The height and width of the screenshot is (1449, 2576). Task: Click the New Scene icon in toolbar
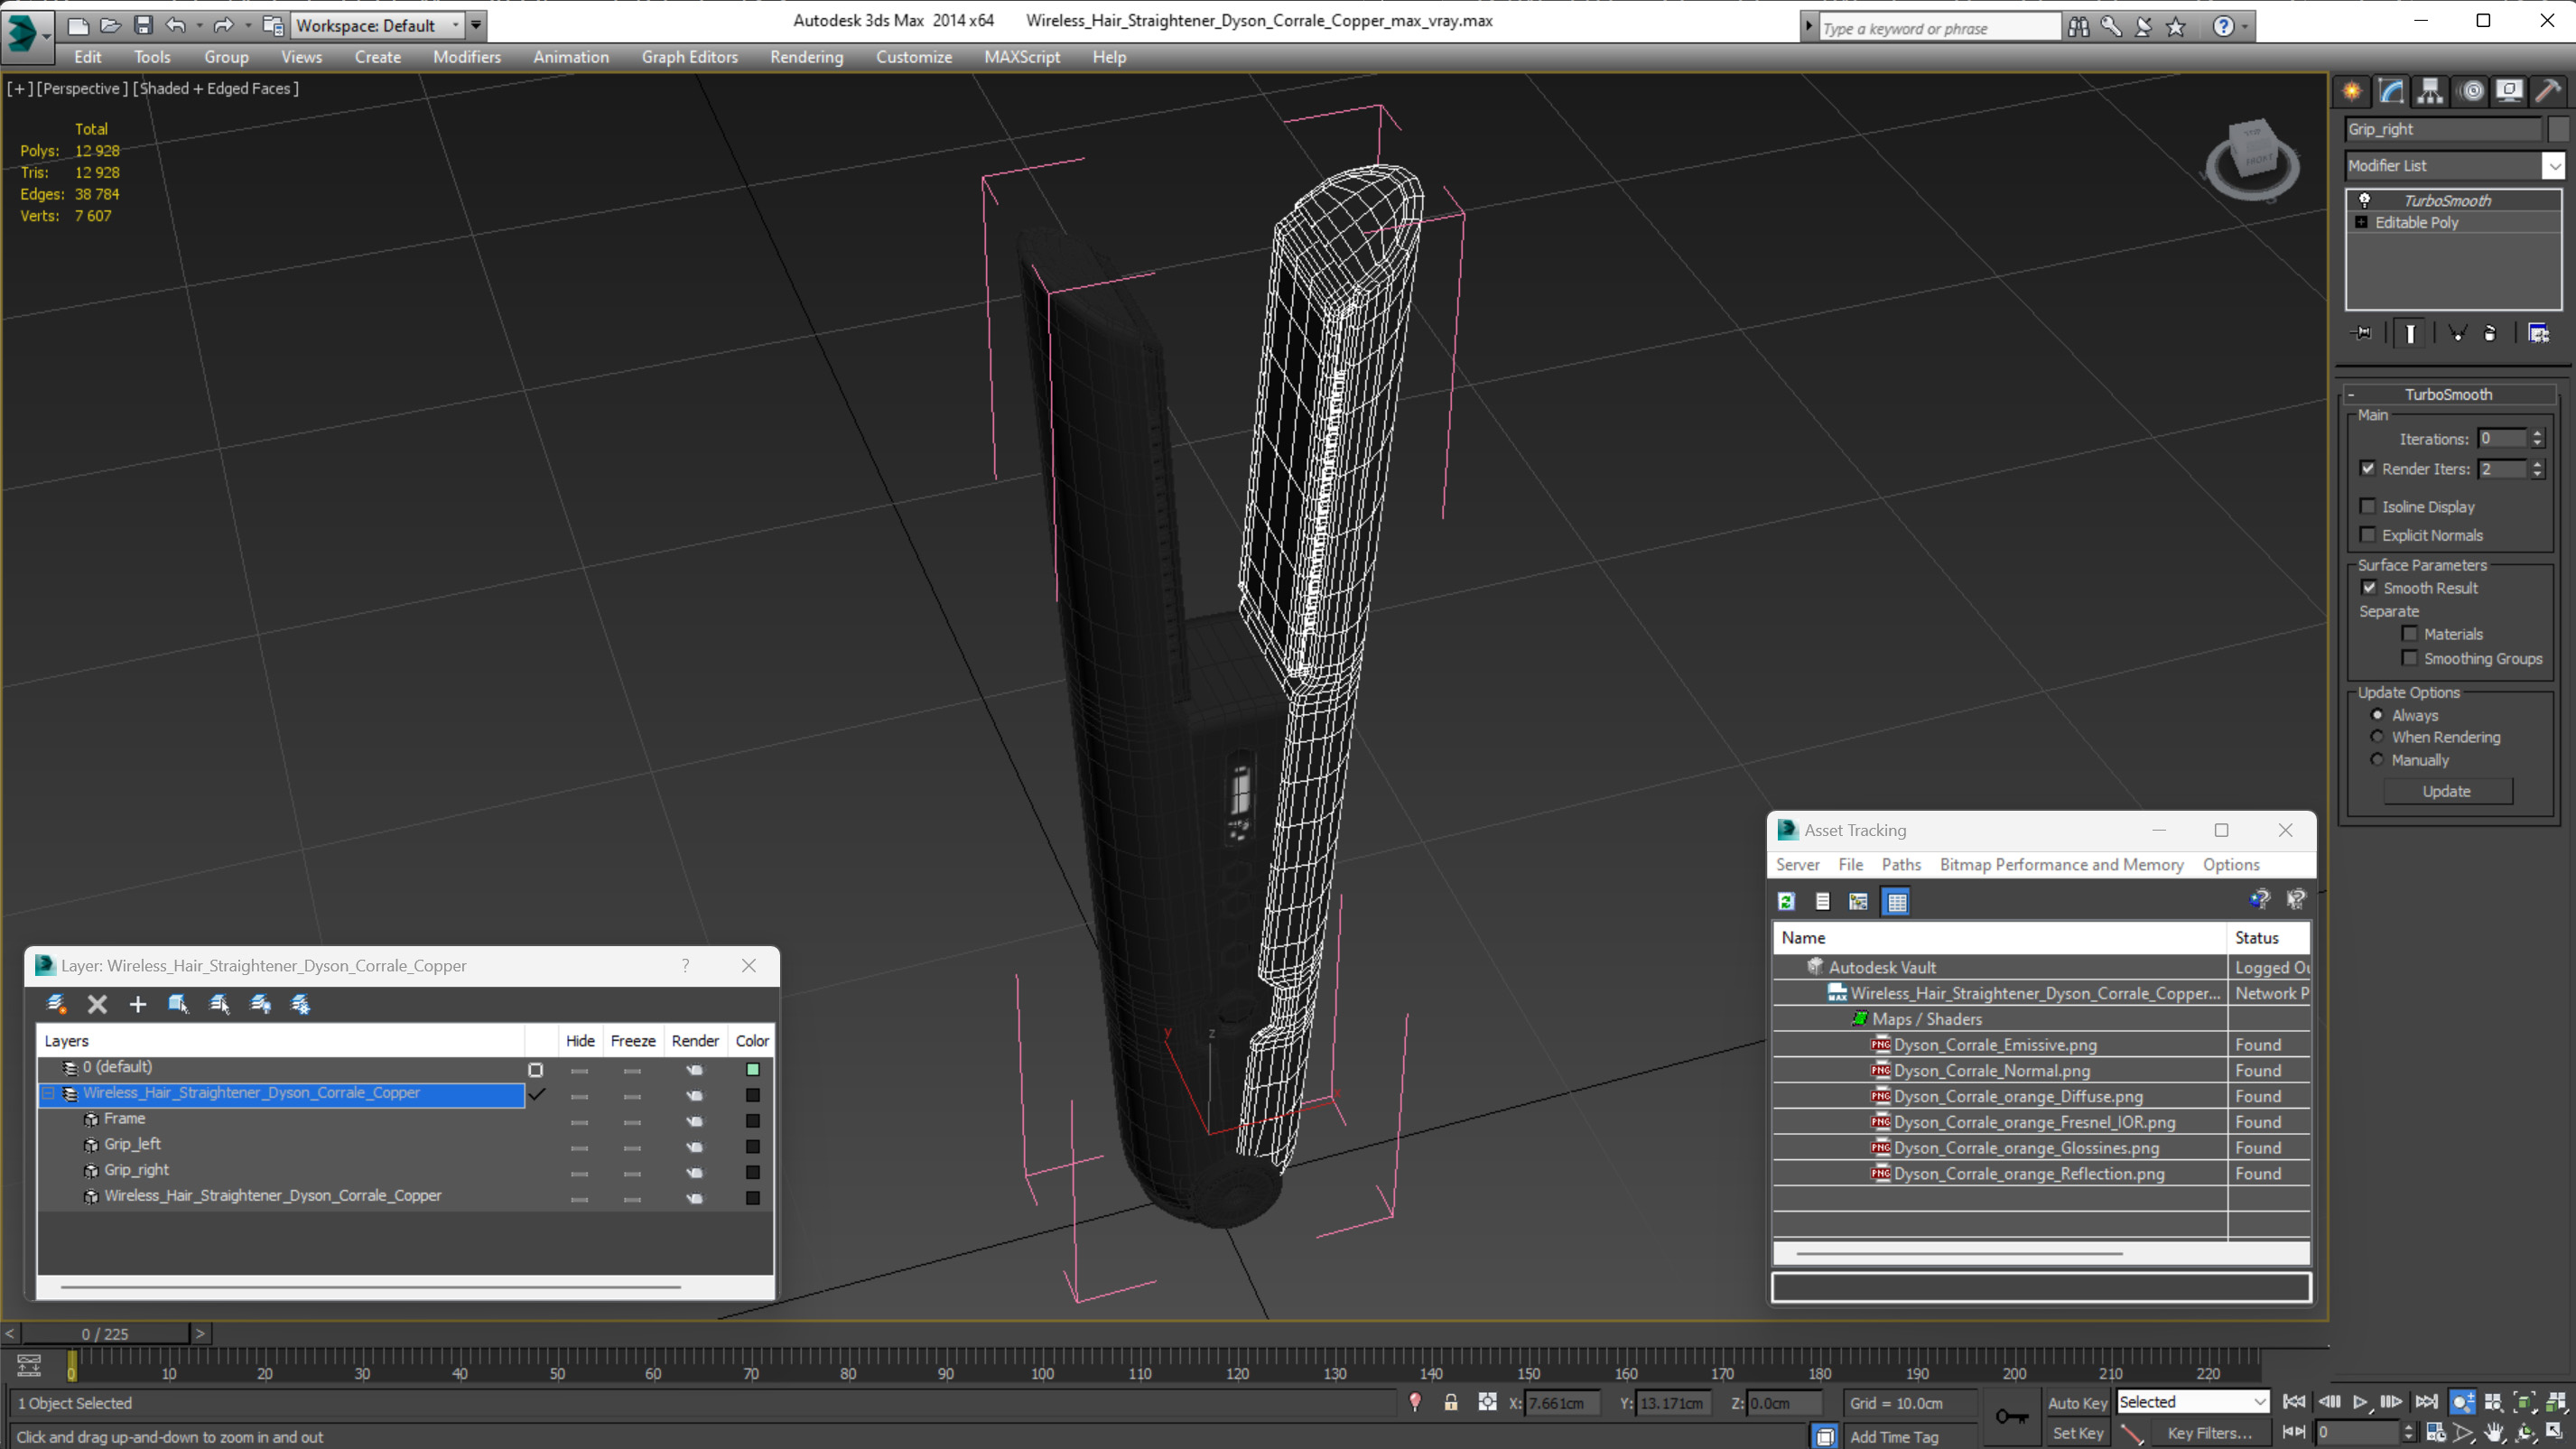(x=77, y=25)
